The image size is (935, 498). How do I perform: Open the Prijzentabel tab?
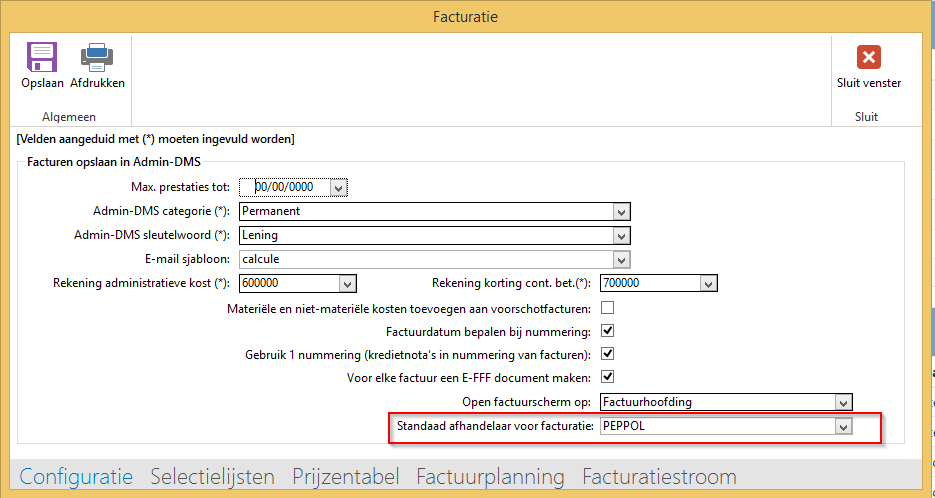coord(345,477)
